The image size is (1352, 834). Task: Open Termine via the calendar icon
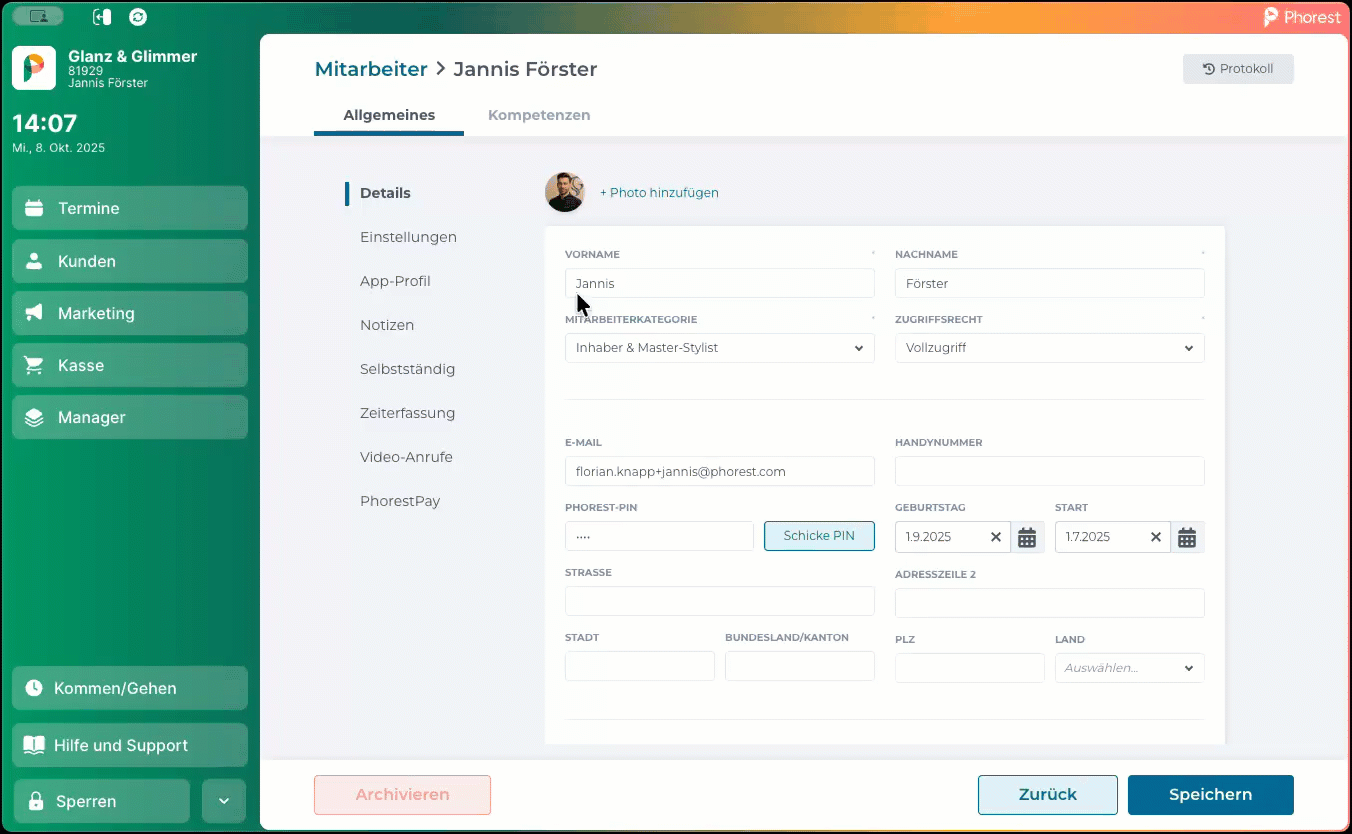[x=34, y=208]
